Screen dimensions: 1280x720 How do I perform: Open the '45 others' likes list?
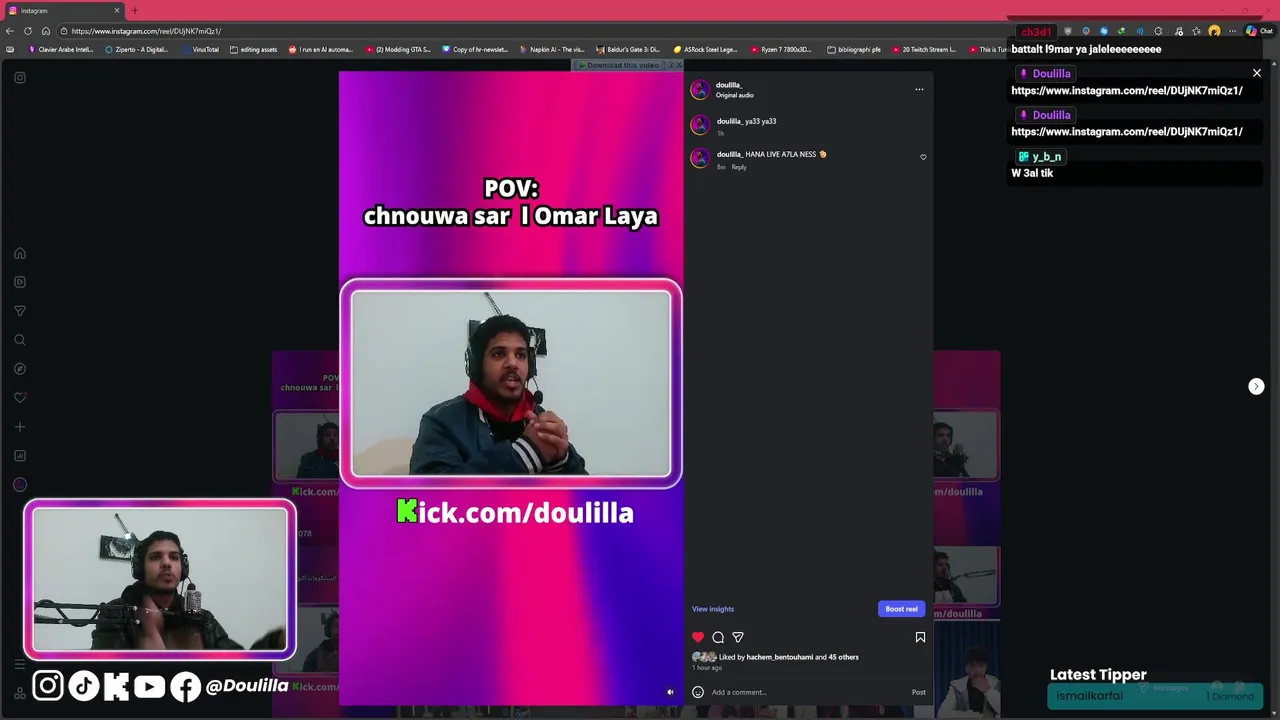click(x=844, y=657)
